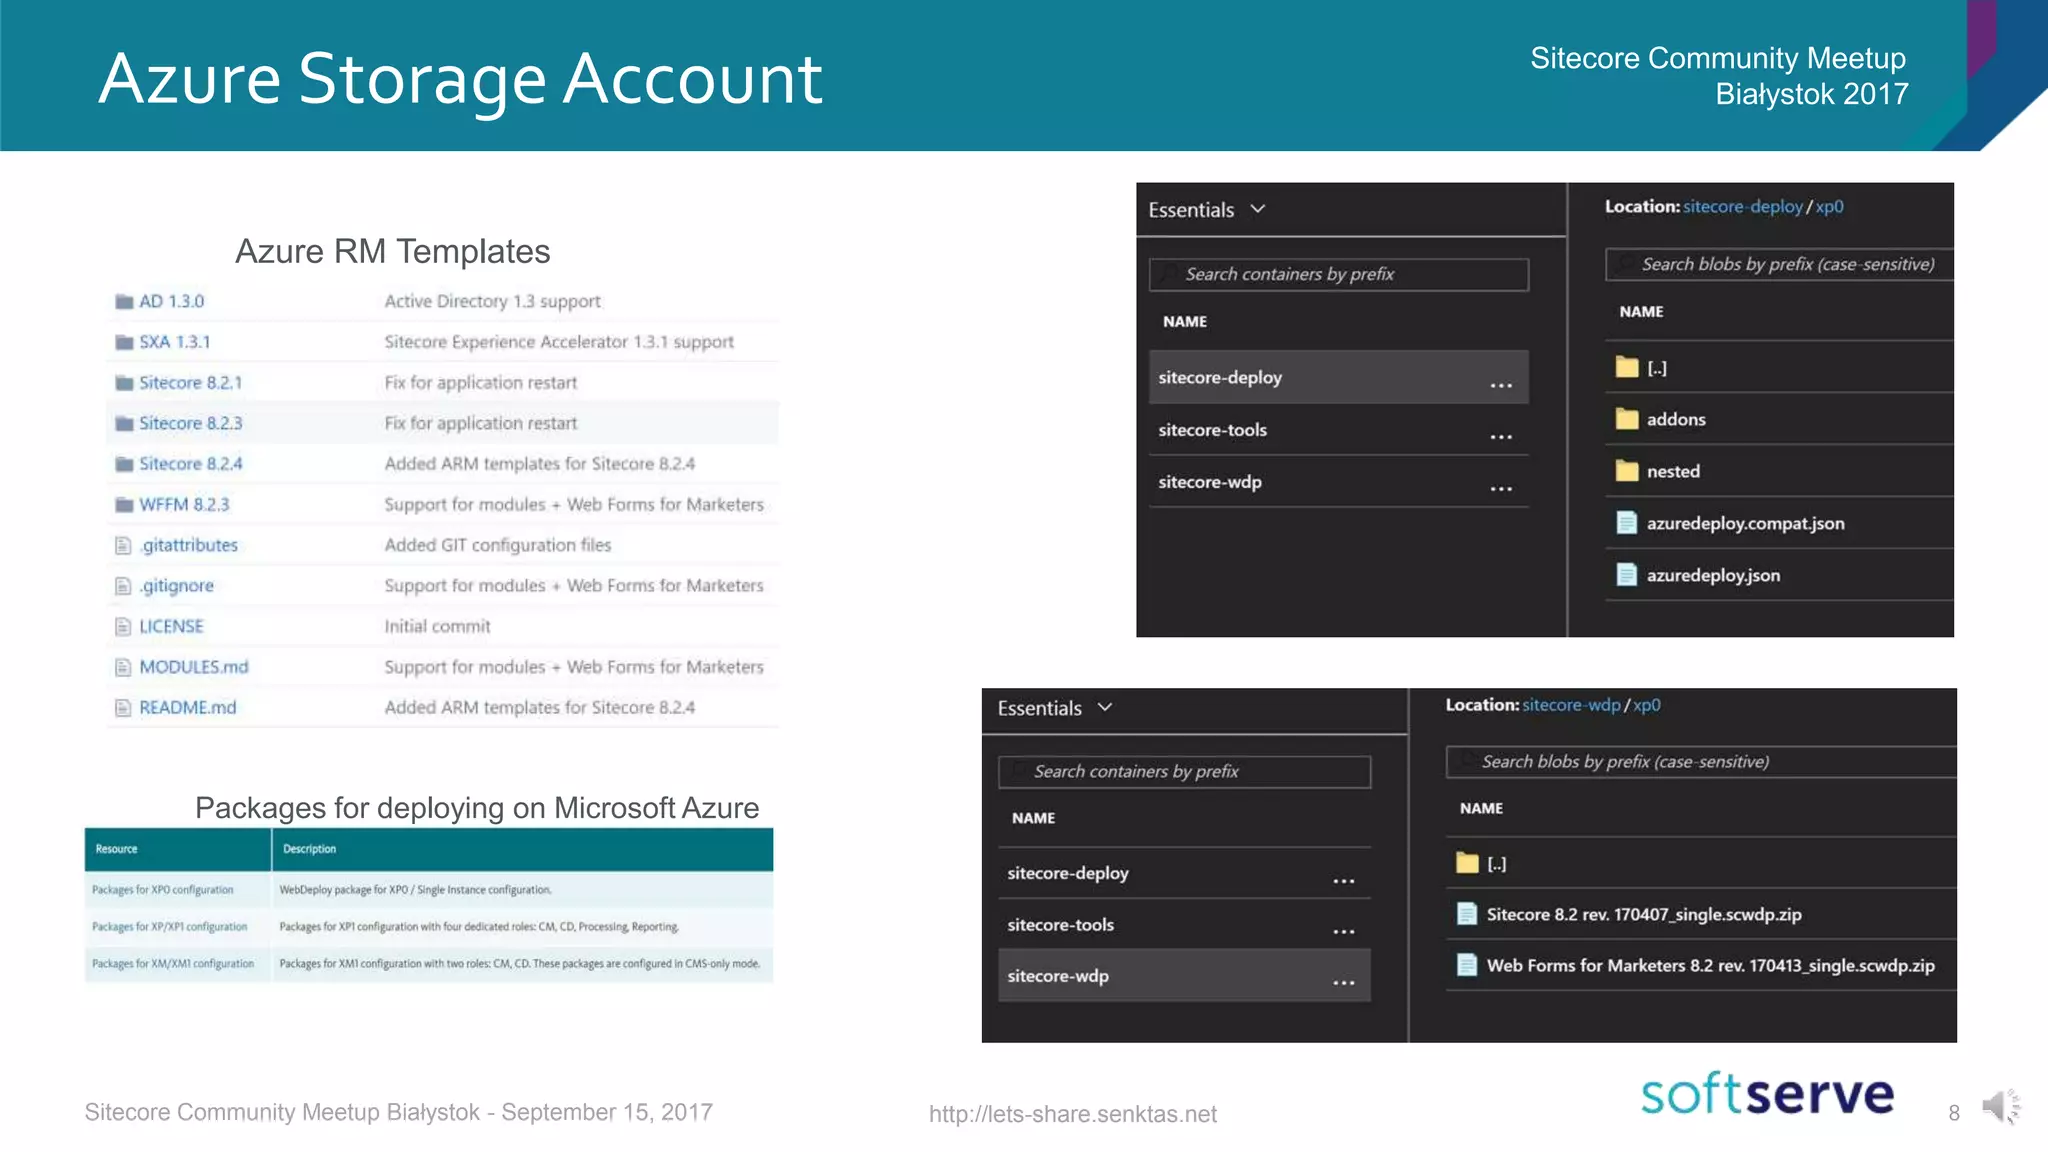Click sitecore-deploy breadcrumb link in Location
2048x1152 pixels.
coord(1742,206)
